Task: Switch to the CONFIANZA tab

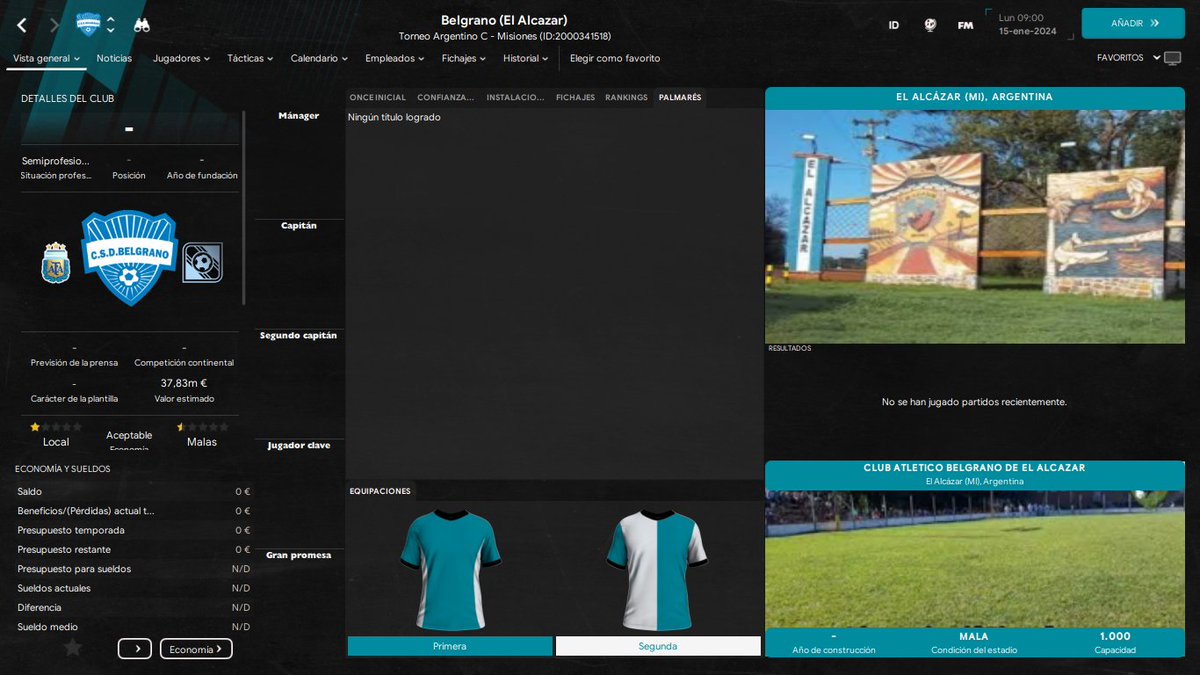Action: point(446,98)
